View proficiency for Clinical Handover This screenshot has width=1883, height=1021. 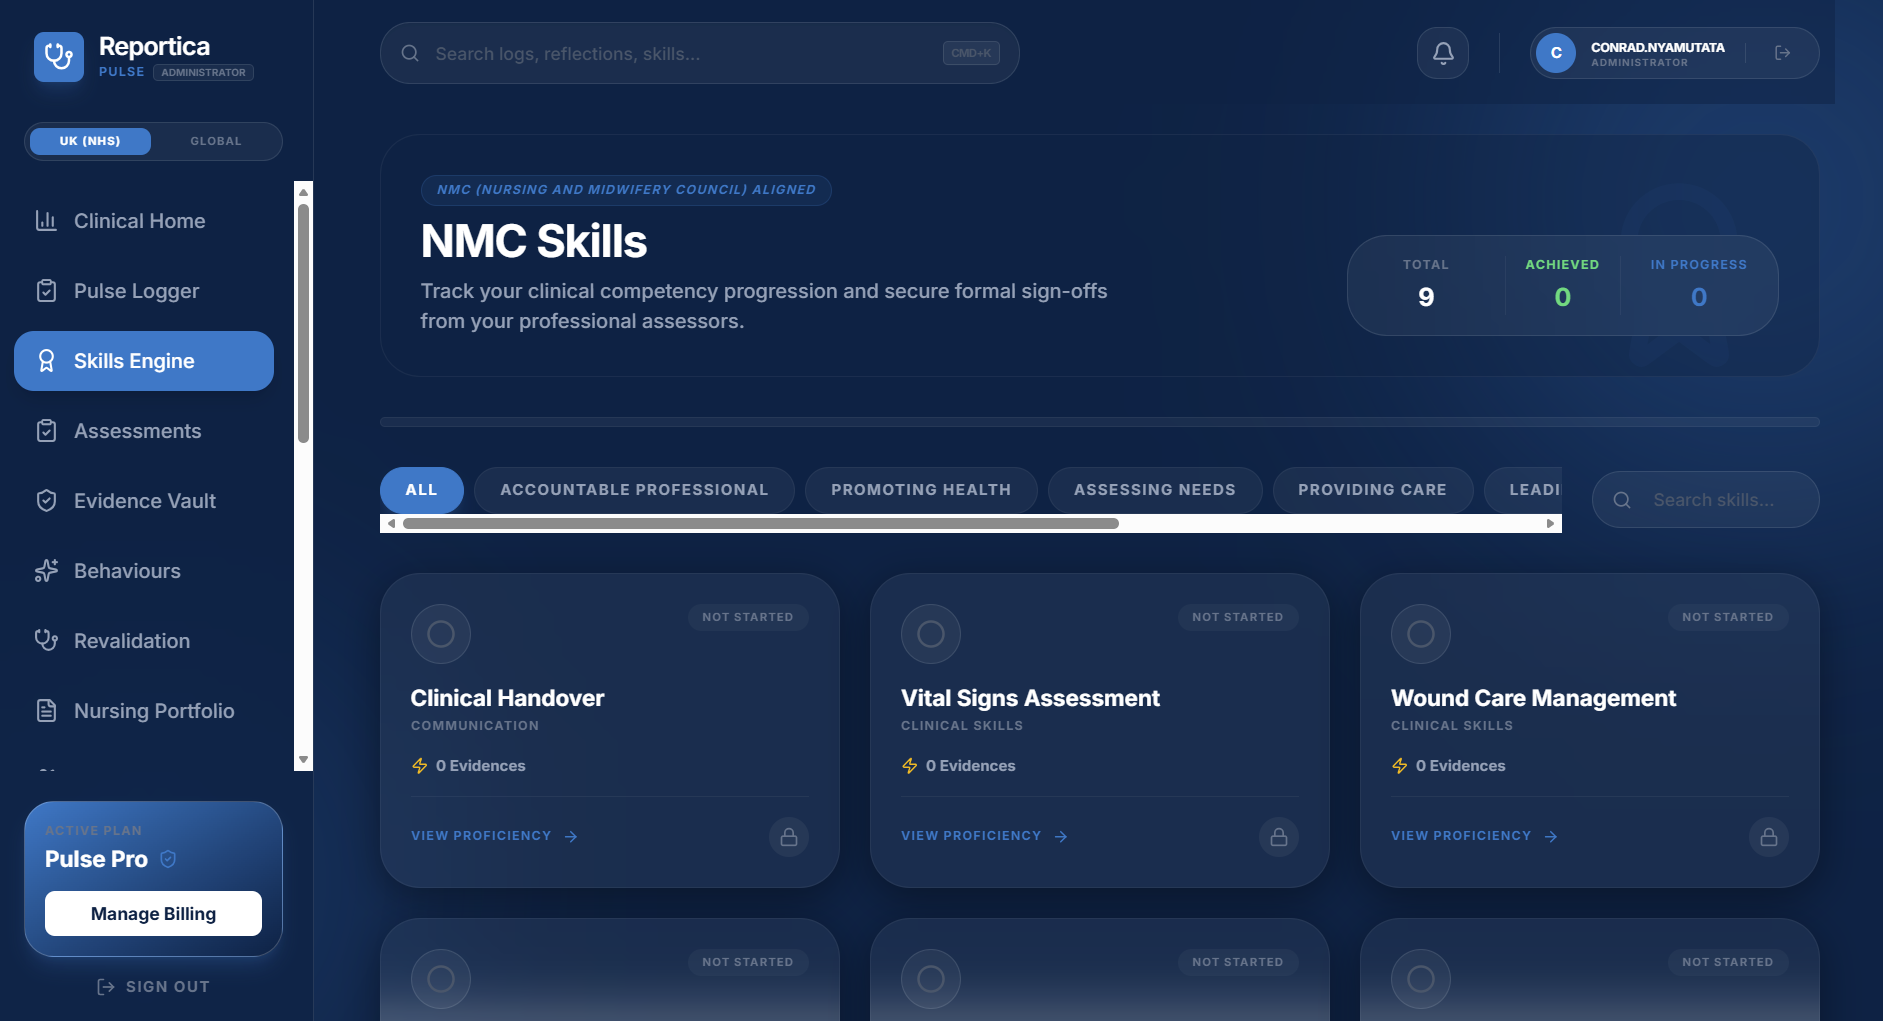494,836
